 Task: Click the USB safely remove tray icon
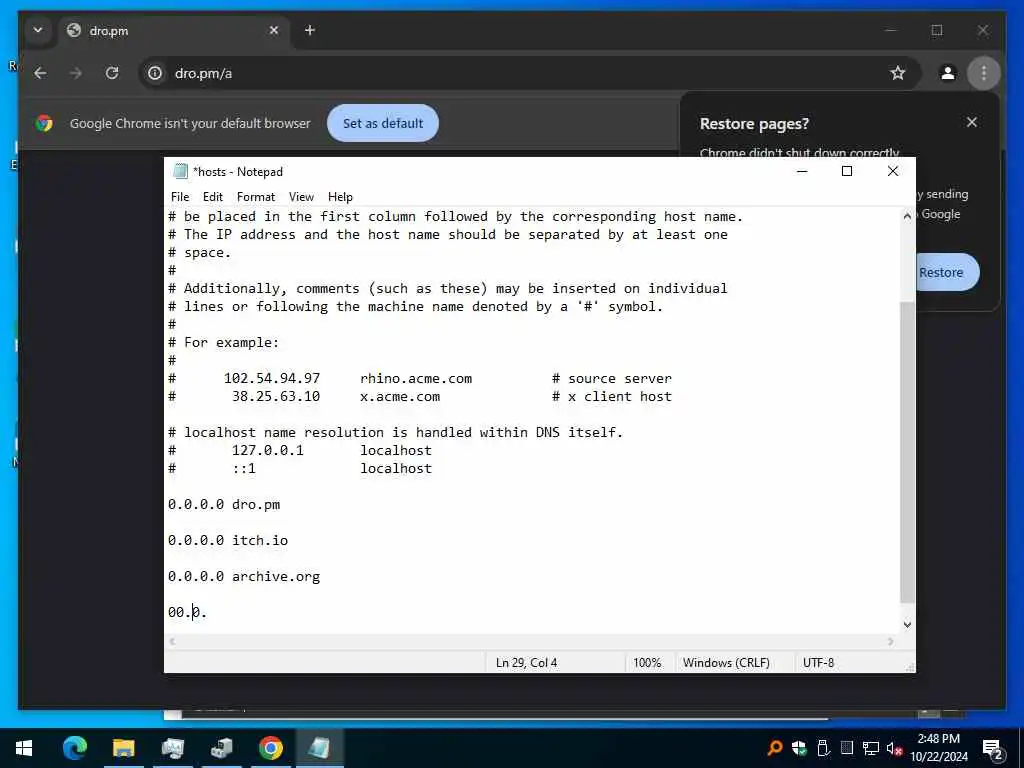[x=823, y=748]
